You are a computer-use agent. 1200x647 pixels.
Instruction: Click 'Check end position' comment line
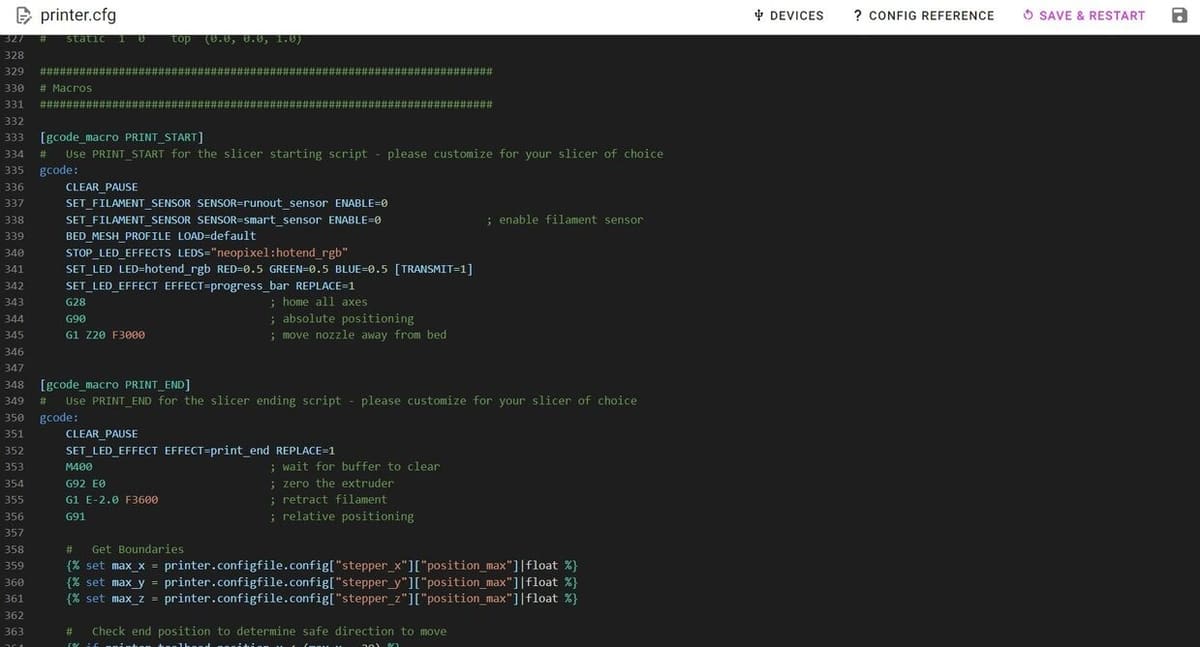256,631
